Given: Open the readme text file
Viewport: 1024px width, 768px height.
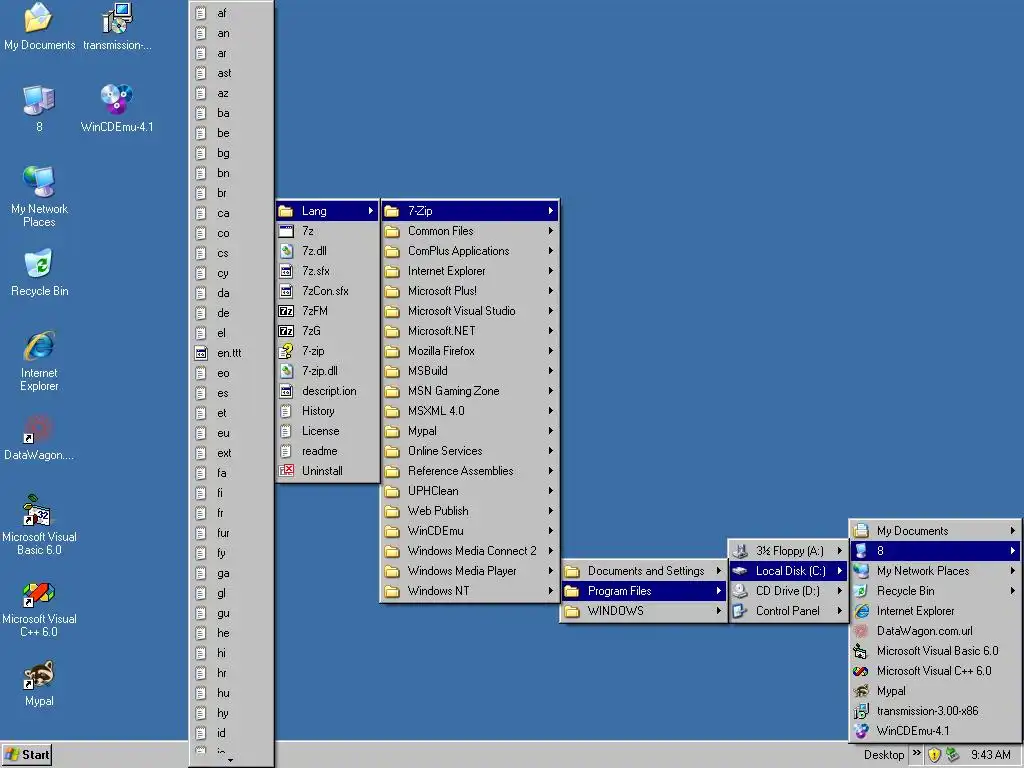Looking at the screenshot, I should (x=327, y=451).
